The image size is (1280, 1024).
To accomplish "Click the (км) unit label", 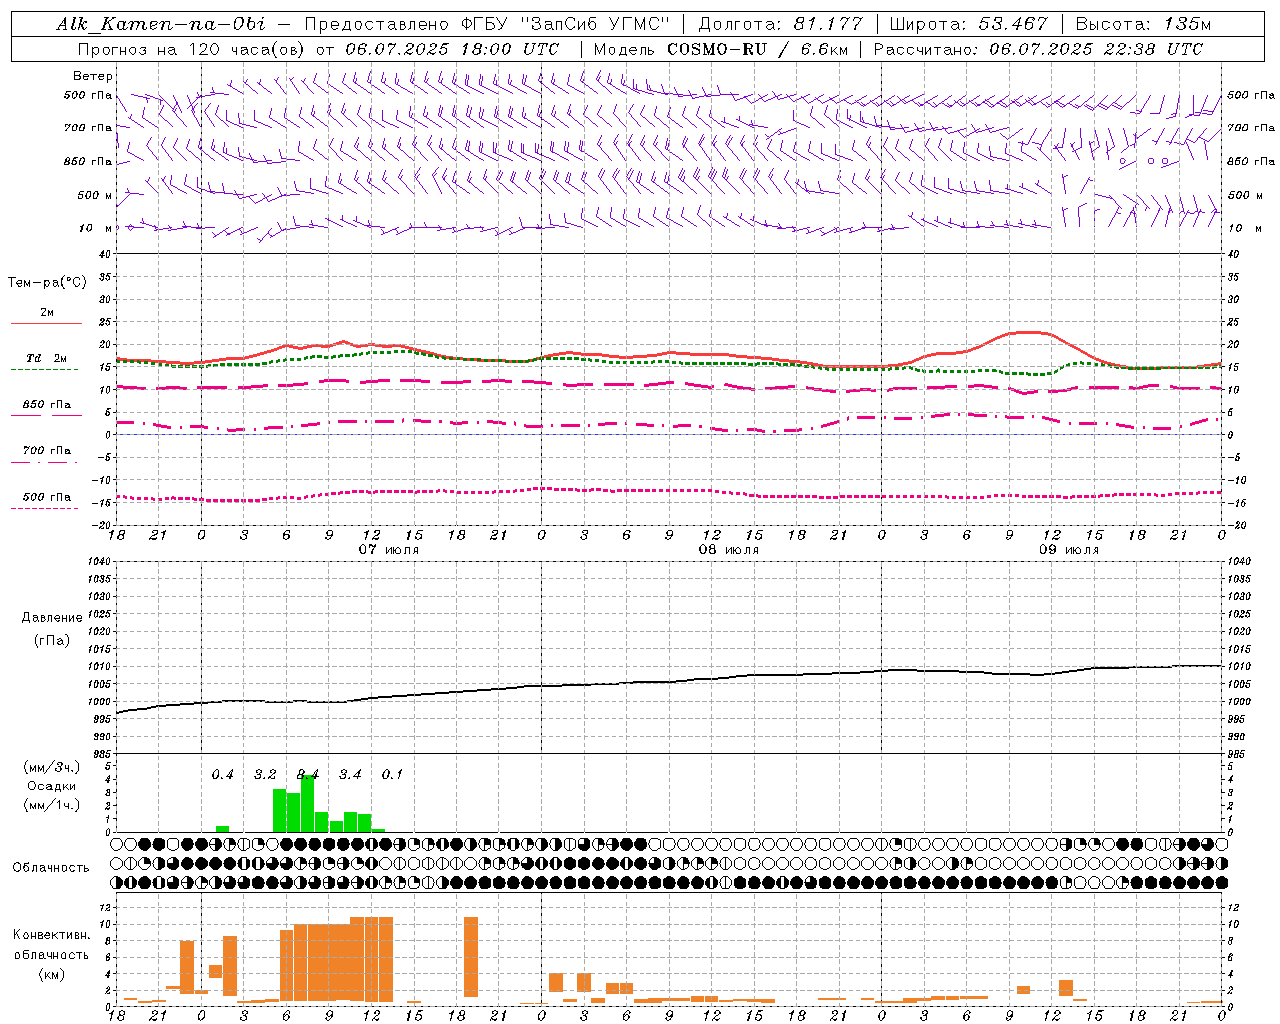I will click(51, 974).
